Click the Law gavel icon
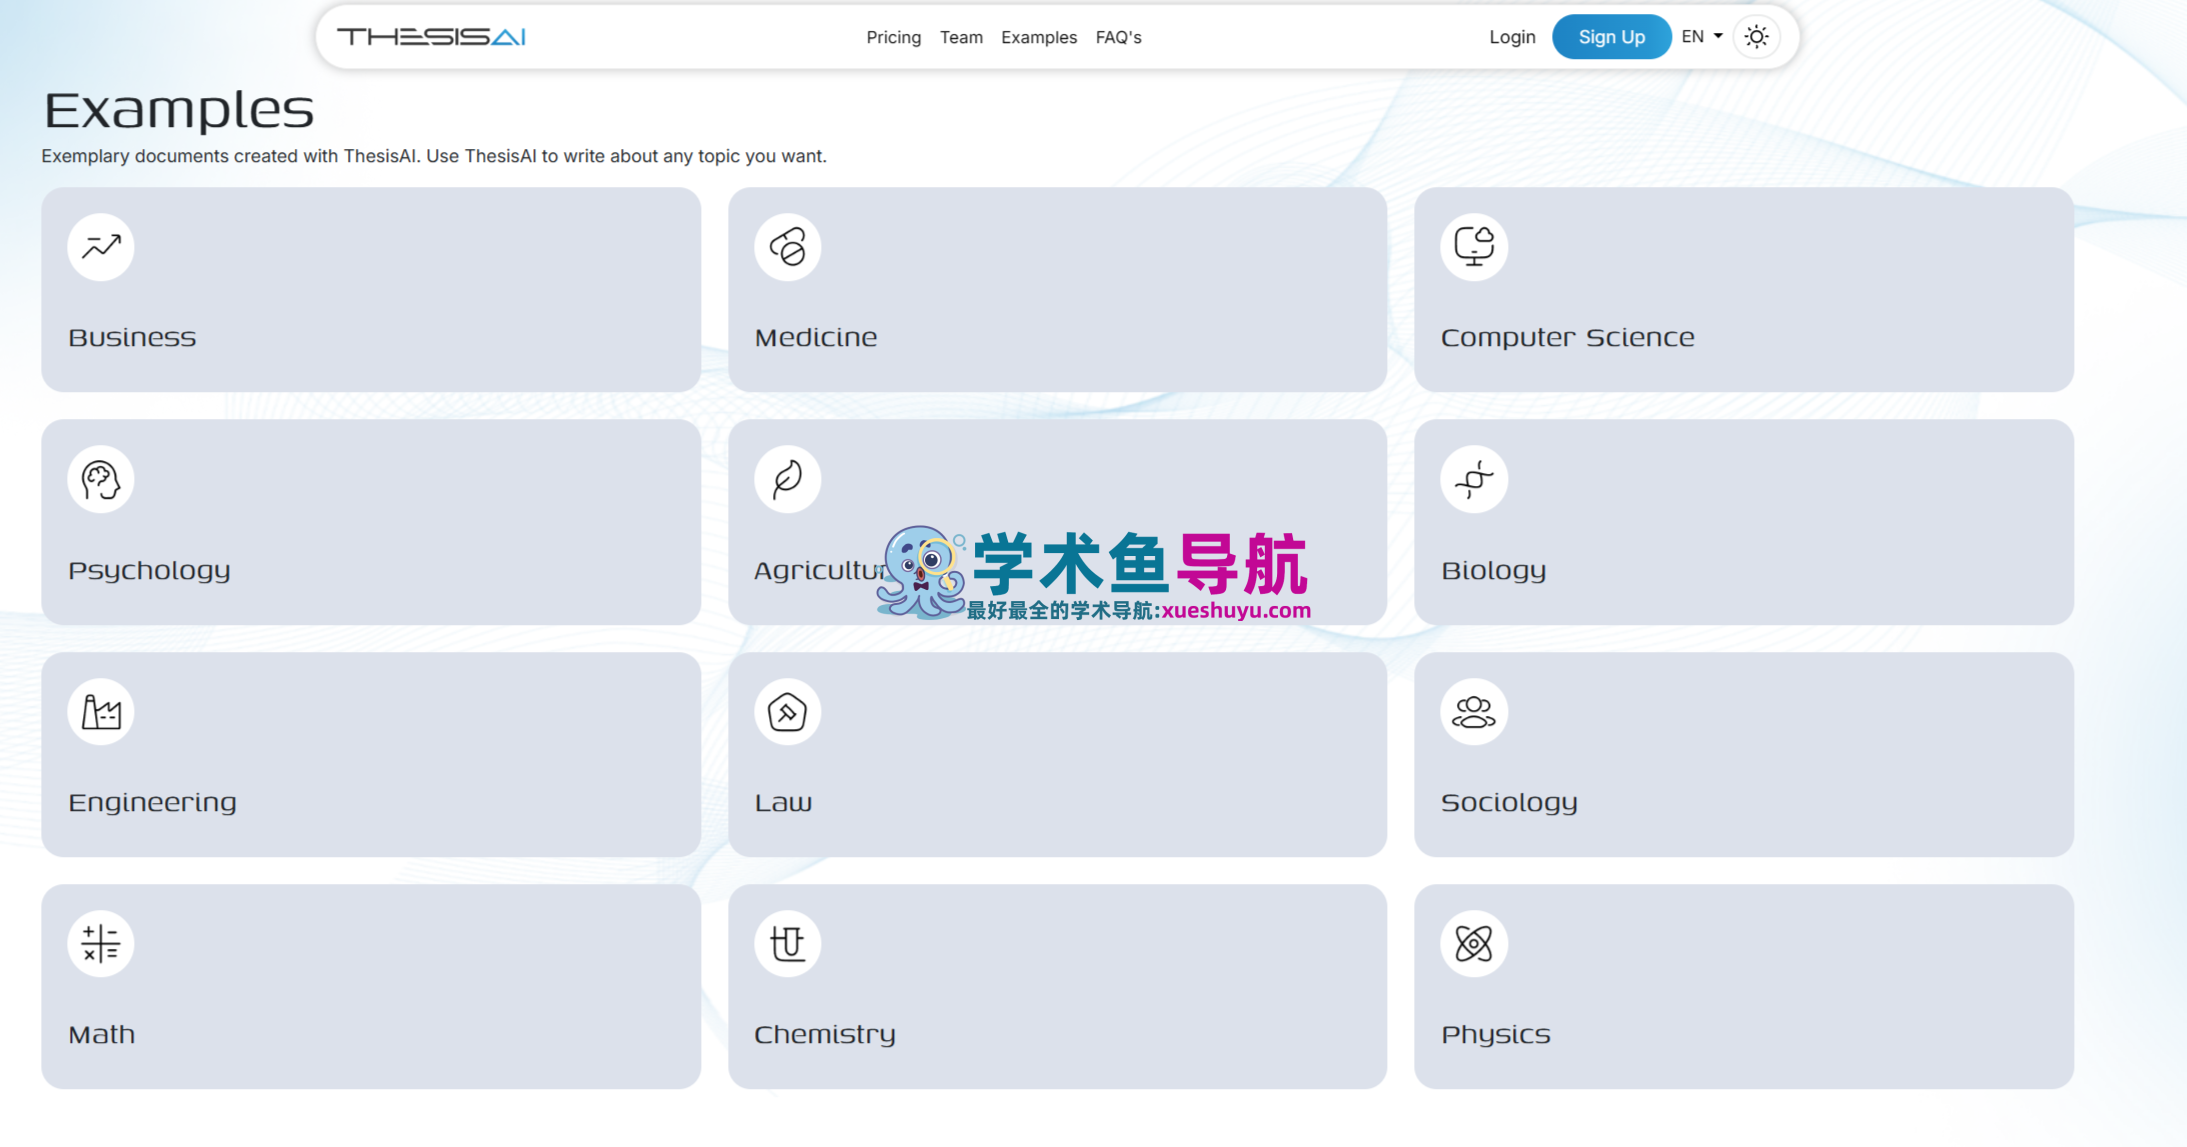 (787, 712)
